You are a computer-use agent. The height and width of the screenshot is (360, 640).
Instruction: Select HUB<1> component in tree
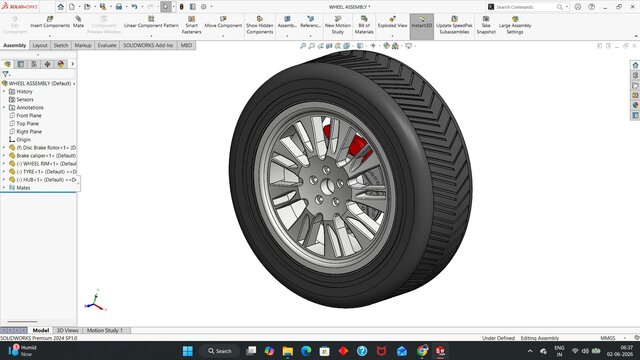(x=42, y=180)
